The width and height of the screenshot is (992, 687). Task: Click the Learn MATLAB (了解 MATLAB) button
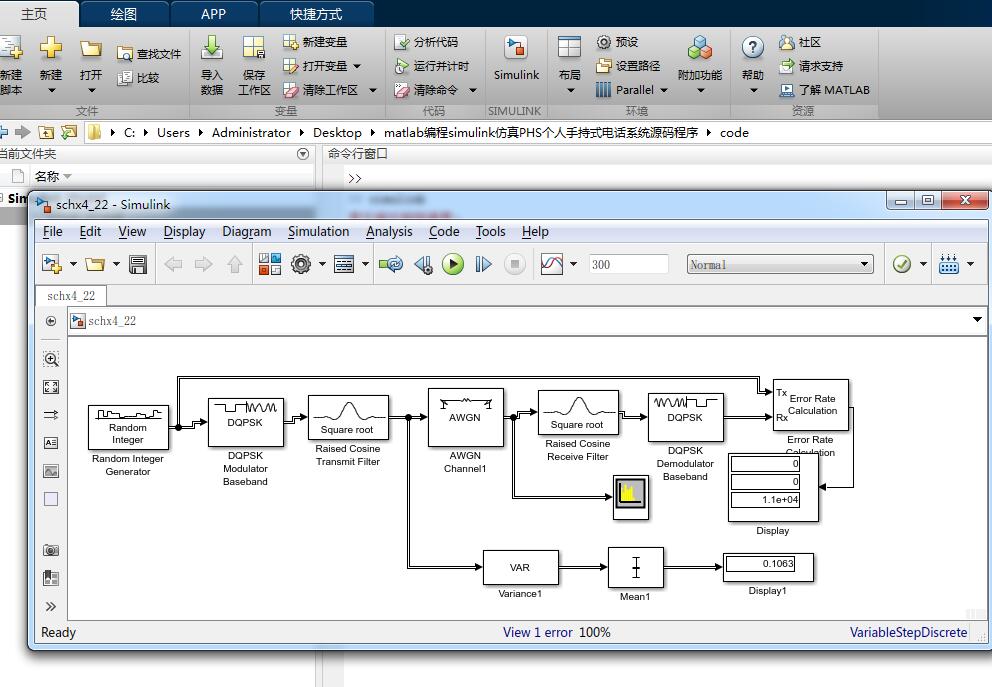pos(825,90)
